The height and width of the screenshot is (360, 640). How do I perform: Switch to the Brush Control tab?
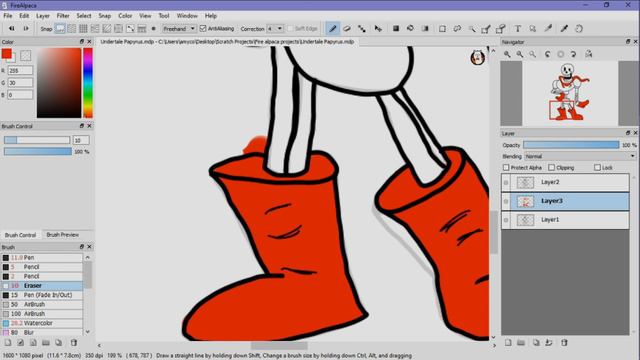tap(20, 235)
